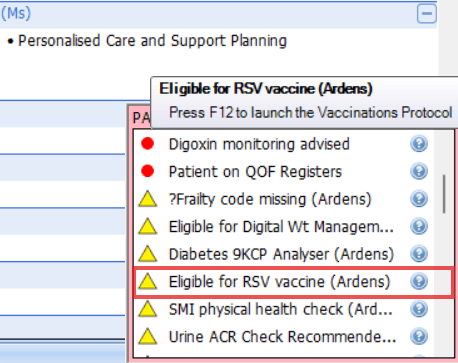
Task: Click red dot icon beside Digoxin monitoring
Action: 147,144
